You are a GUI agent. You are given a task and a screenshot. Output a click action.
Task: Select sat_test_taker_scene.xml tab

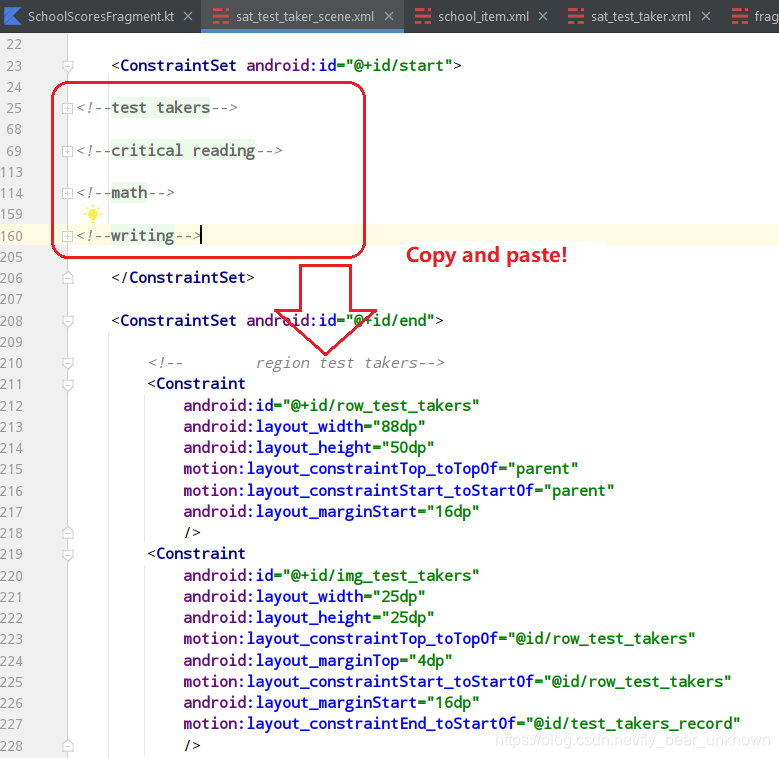pyautogui.click(x=305, y=16)
